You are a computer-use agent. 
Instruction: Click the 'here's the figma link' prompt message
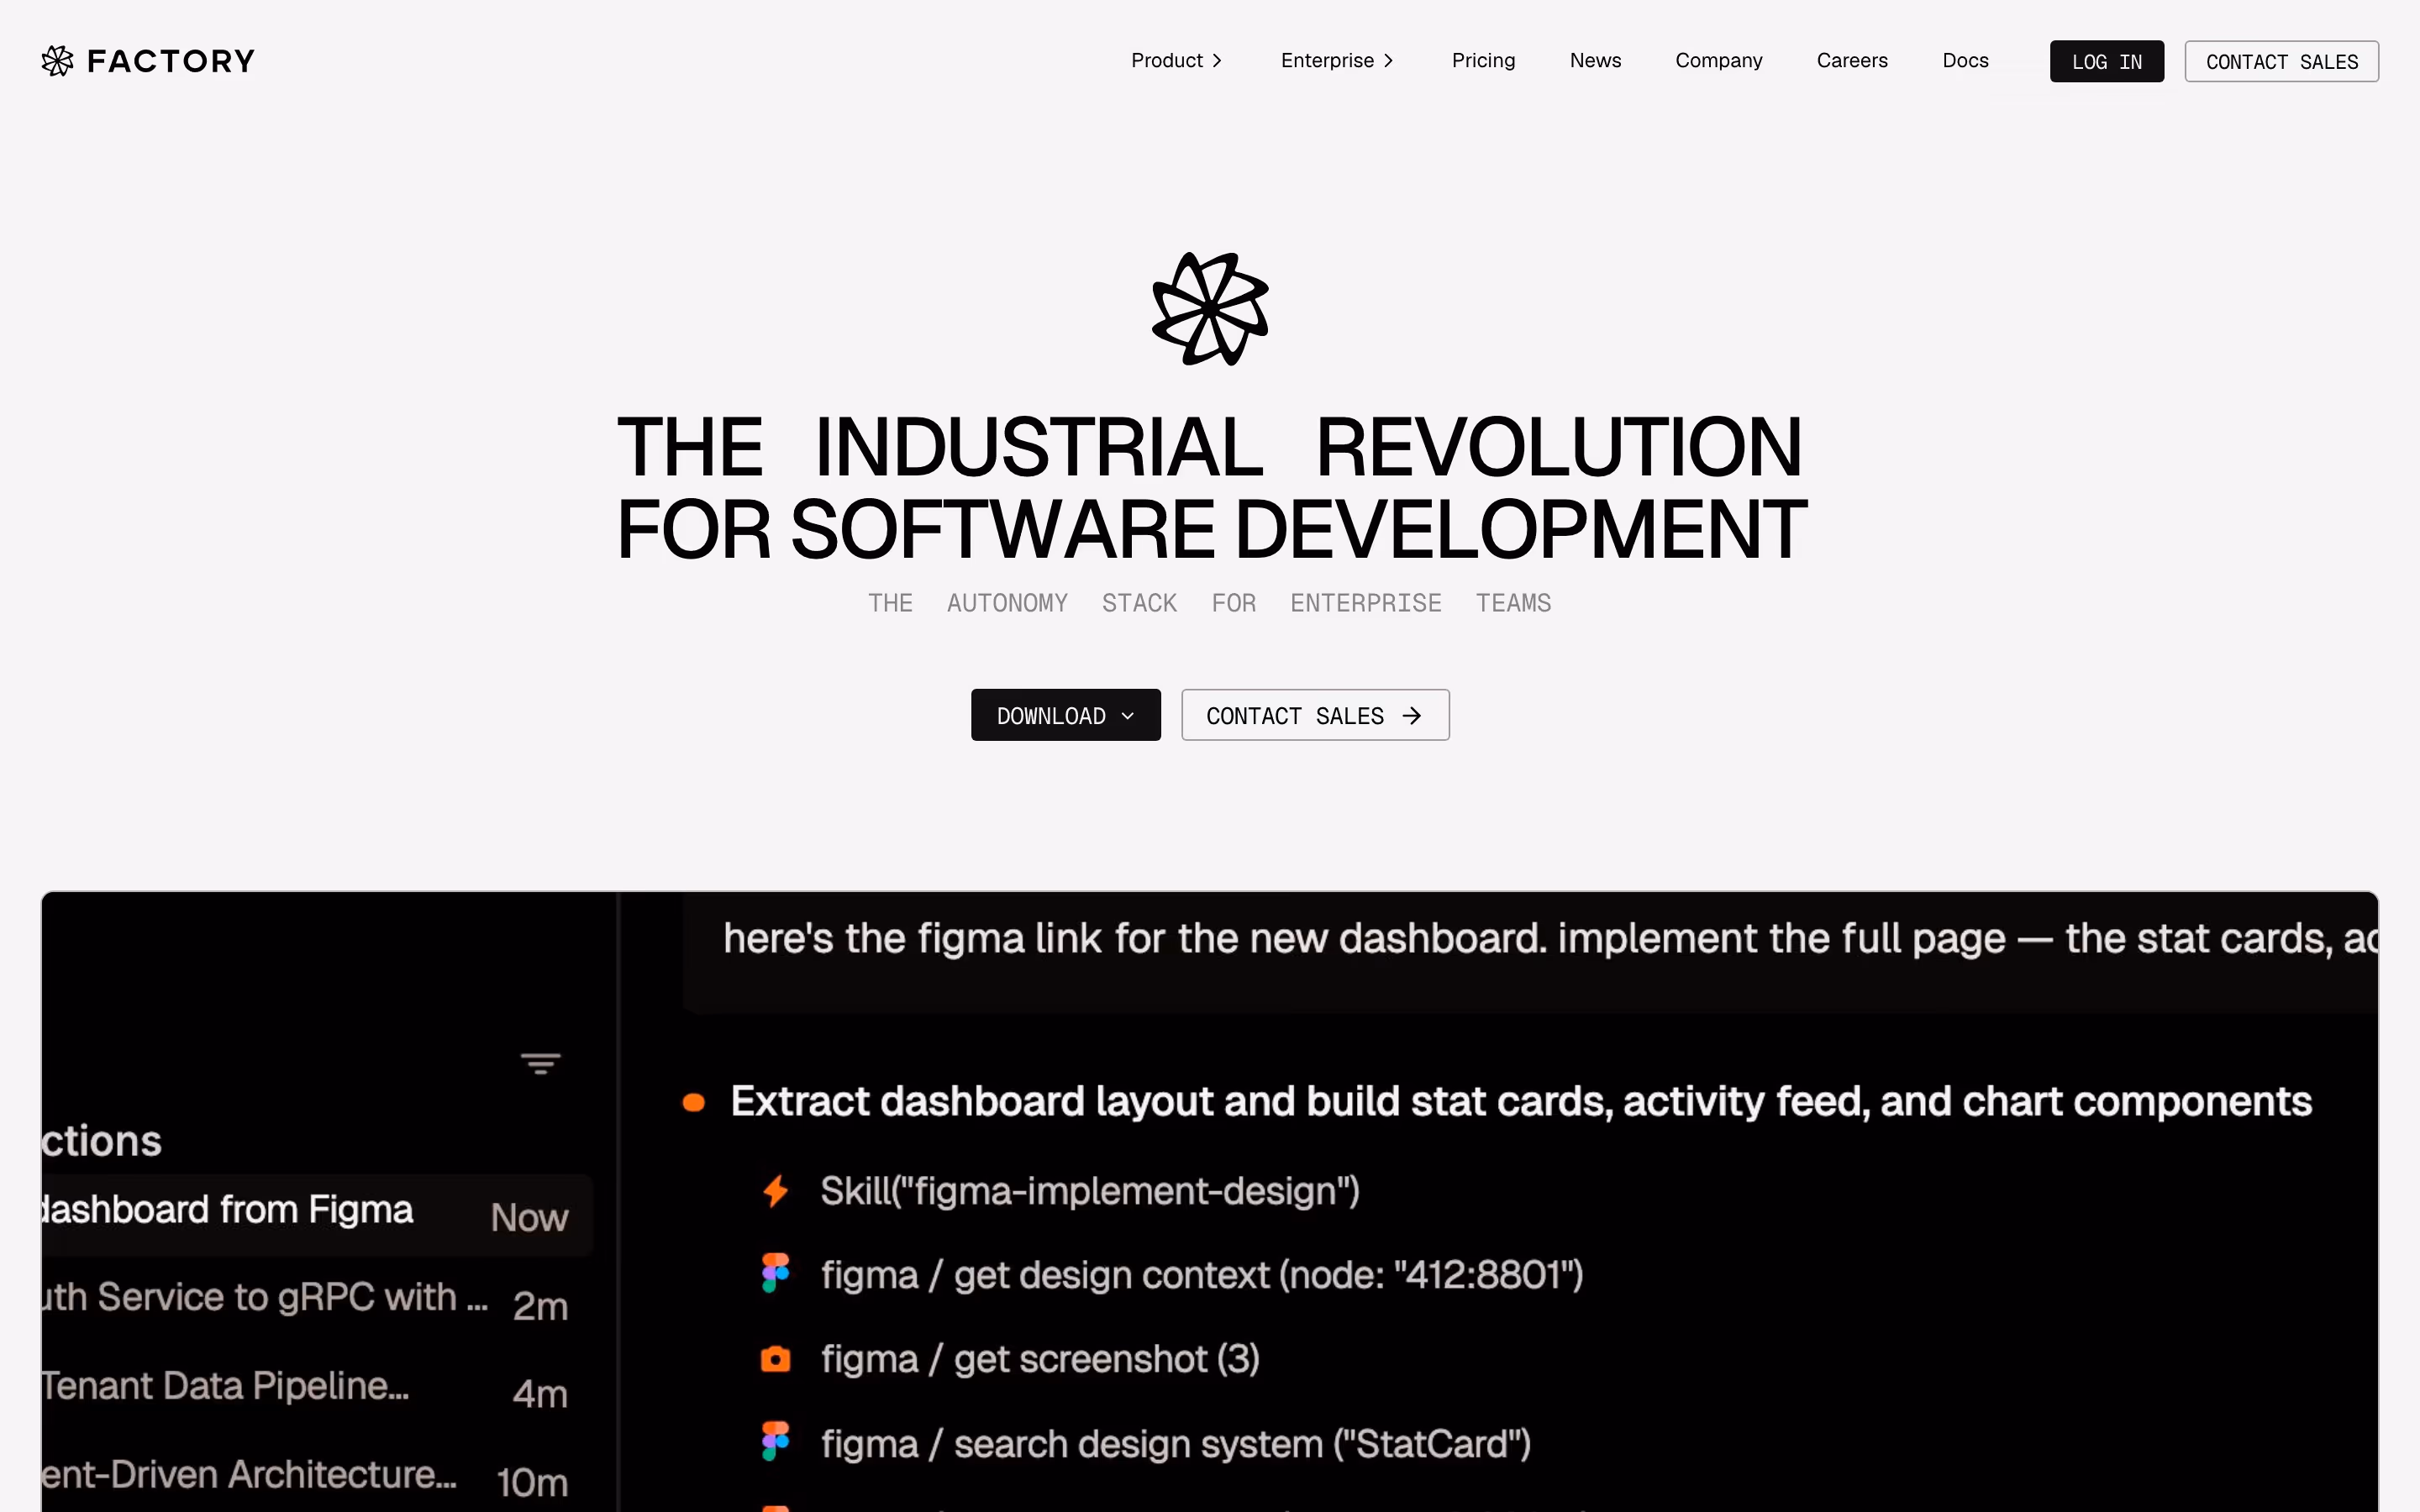1530,952
